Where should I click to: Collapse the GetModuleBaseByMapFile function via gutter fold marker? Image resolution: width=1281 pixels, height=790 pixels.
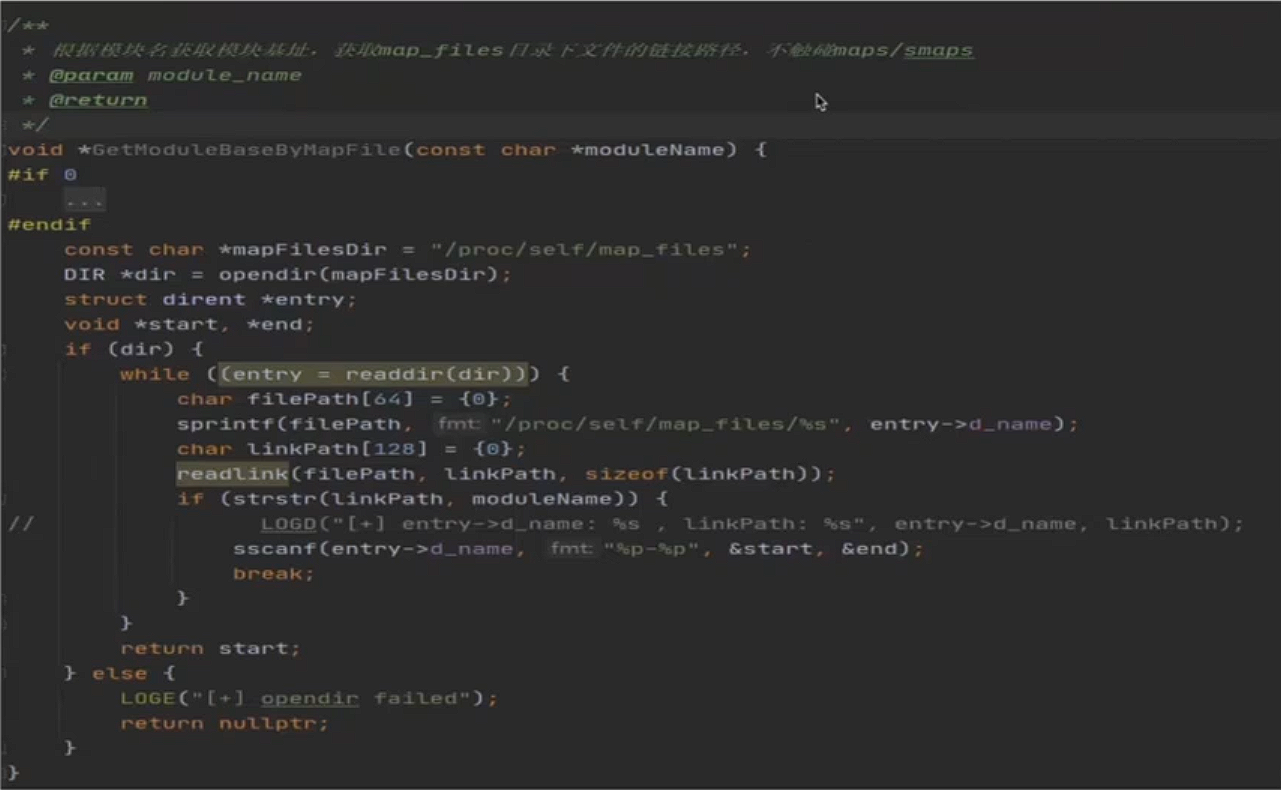[x=4, y=150]
